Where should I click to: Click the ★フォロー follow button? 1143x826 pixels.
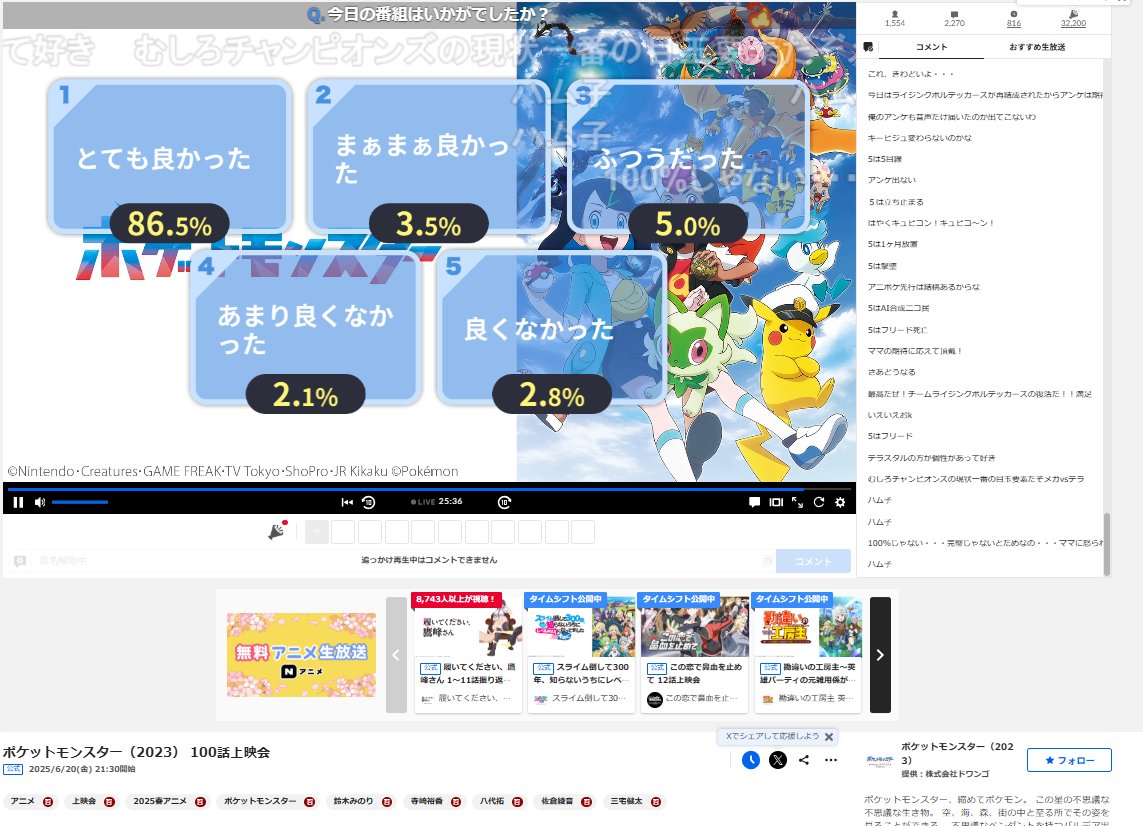(x=1069, y=760)
